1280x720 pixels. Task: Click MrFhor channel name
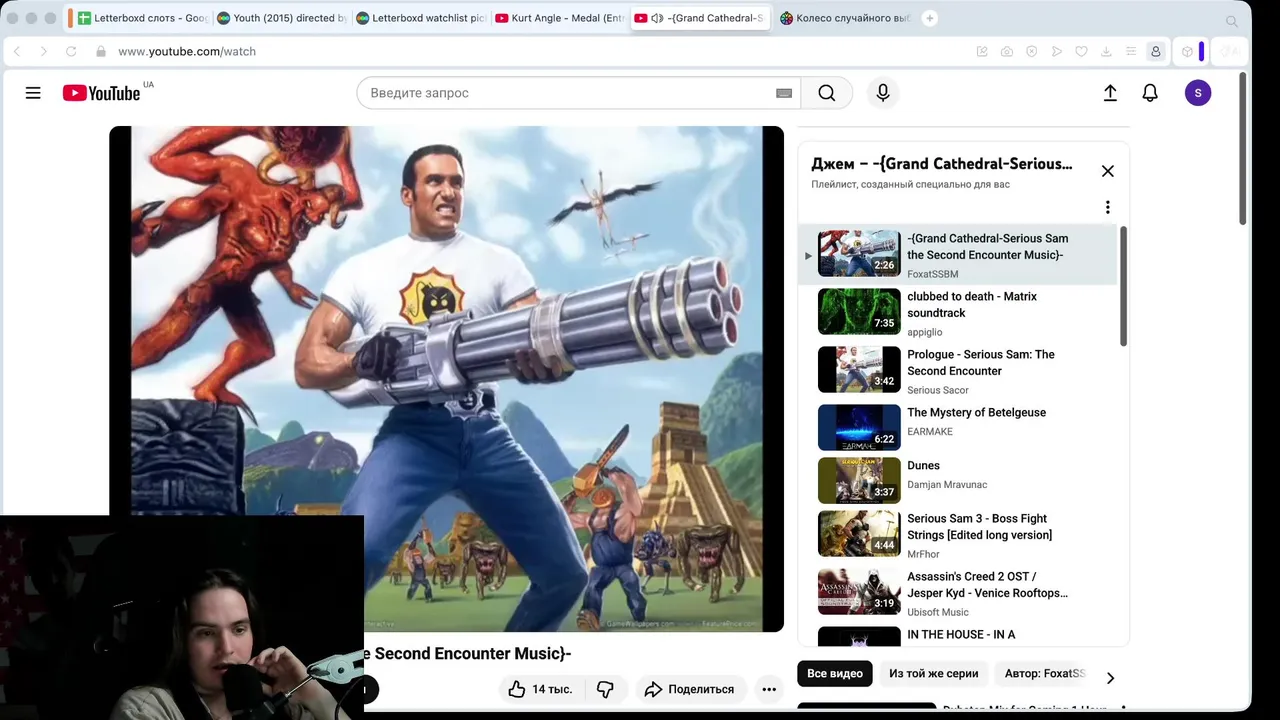pyautogui.click(x=923, y=554)
